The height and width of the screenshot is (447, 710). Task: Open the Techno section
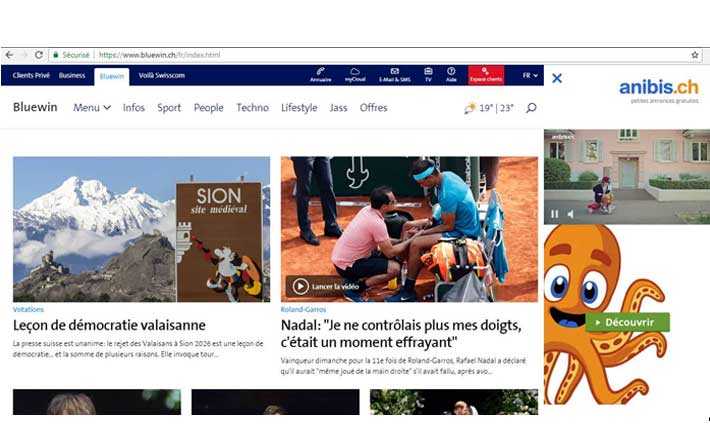click(x=253, y=108)
